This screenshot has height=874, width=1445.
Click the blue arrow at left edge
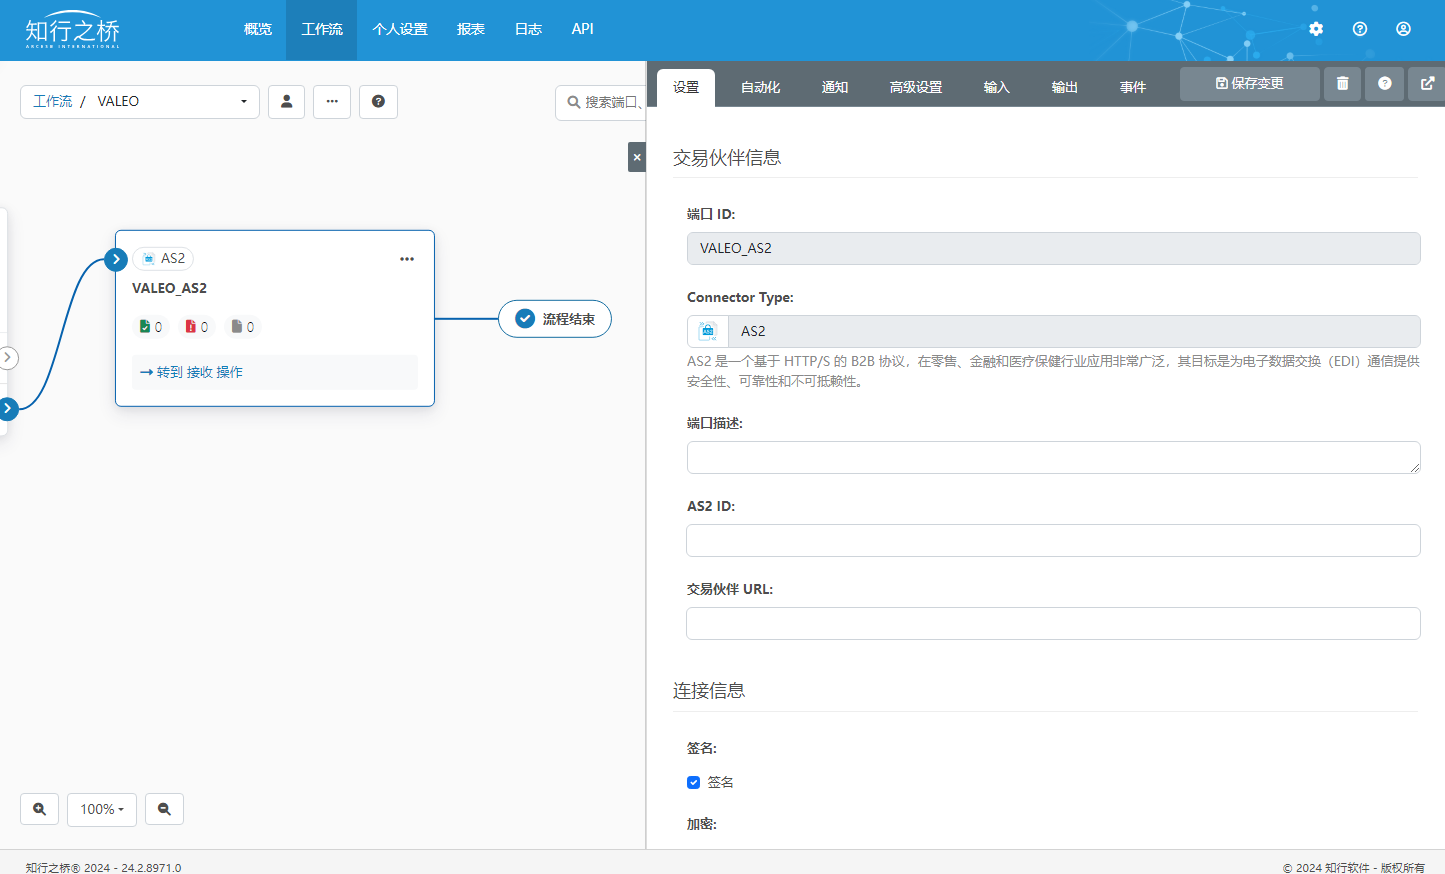tap(8, 408)
